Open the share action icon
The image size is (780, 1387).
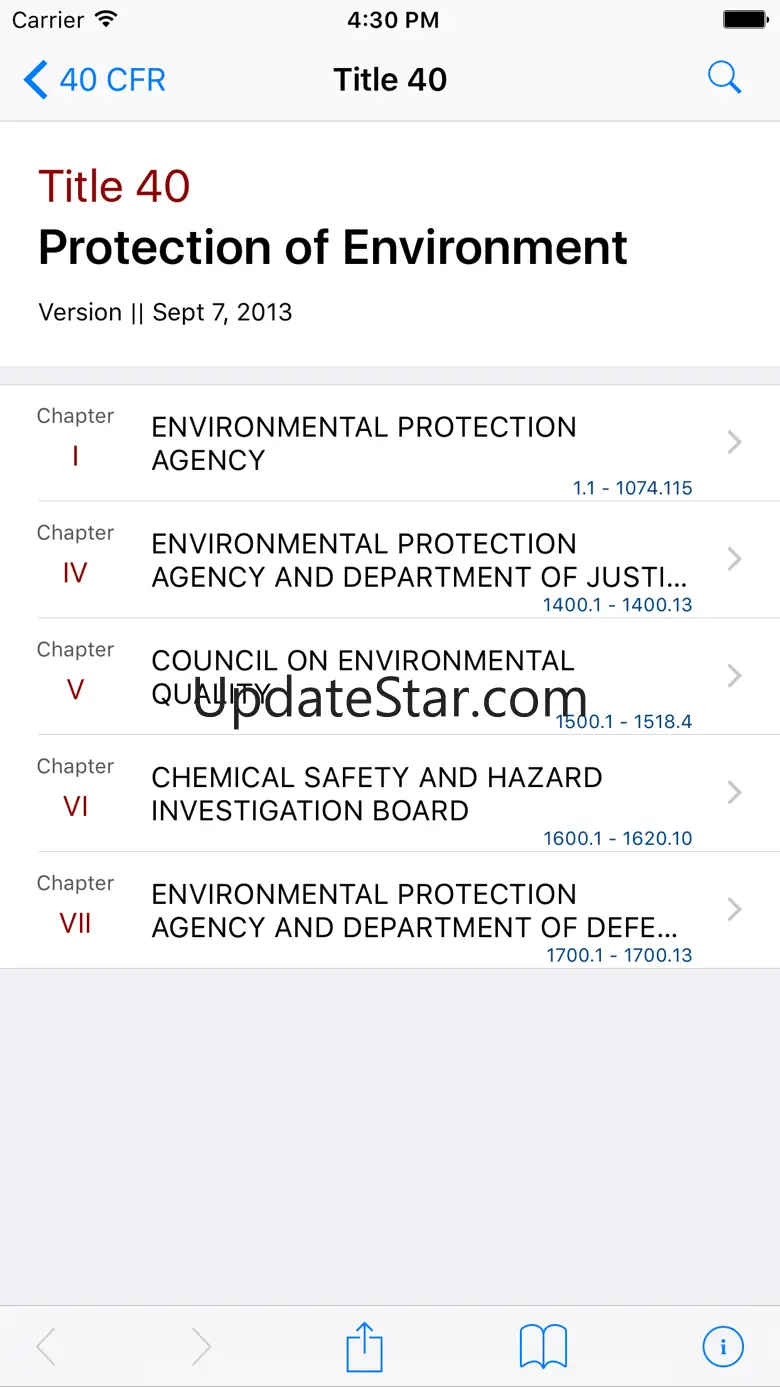pyautogui.click(x=365, y=1346)
